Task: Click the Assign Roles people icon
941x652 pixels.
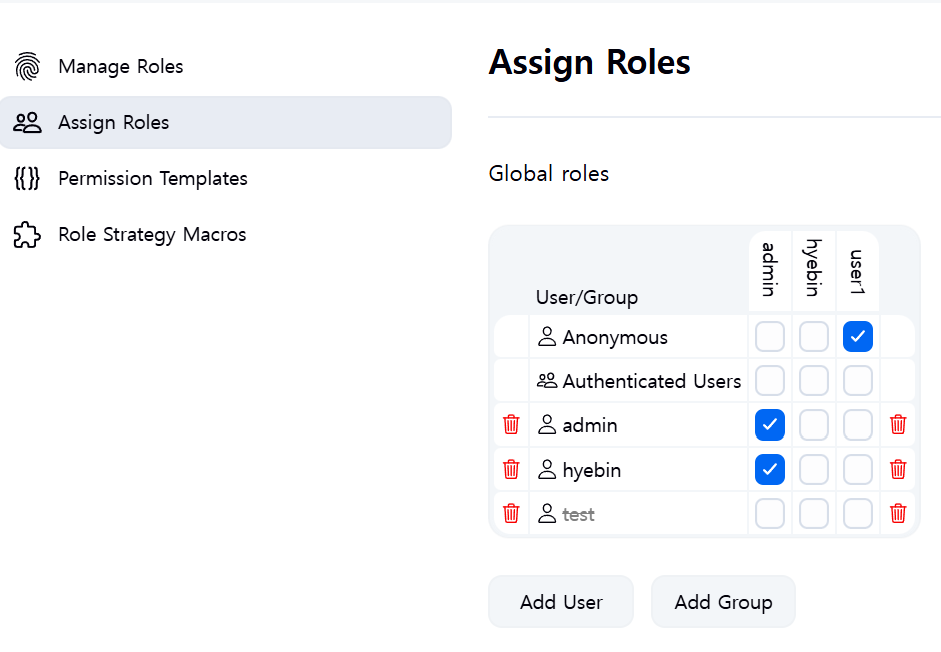Action: coord(27,123)
